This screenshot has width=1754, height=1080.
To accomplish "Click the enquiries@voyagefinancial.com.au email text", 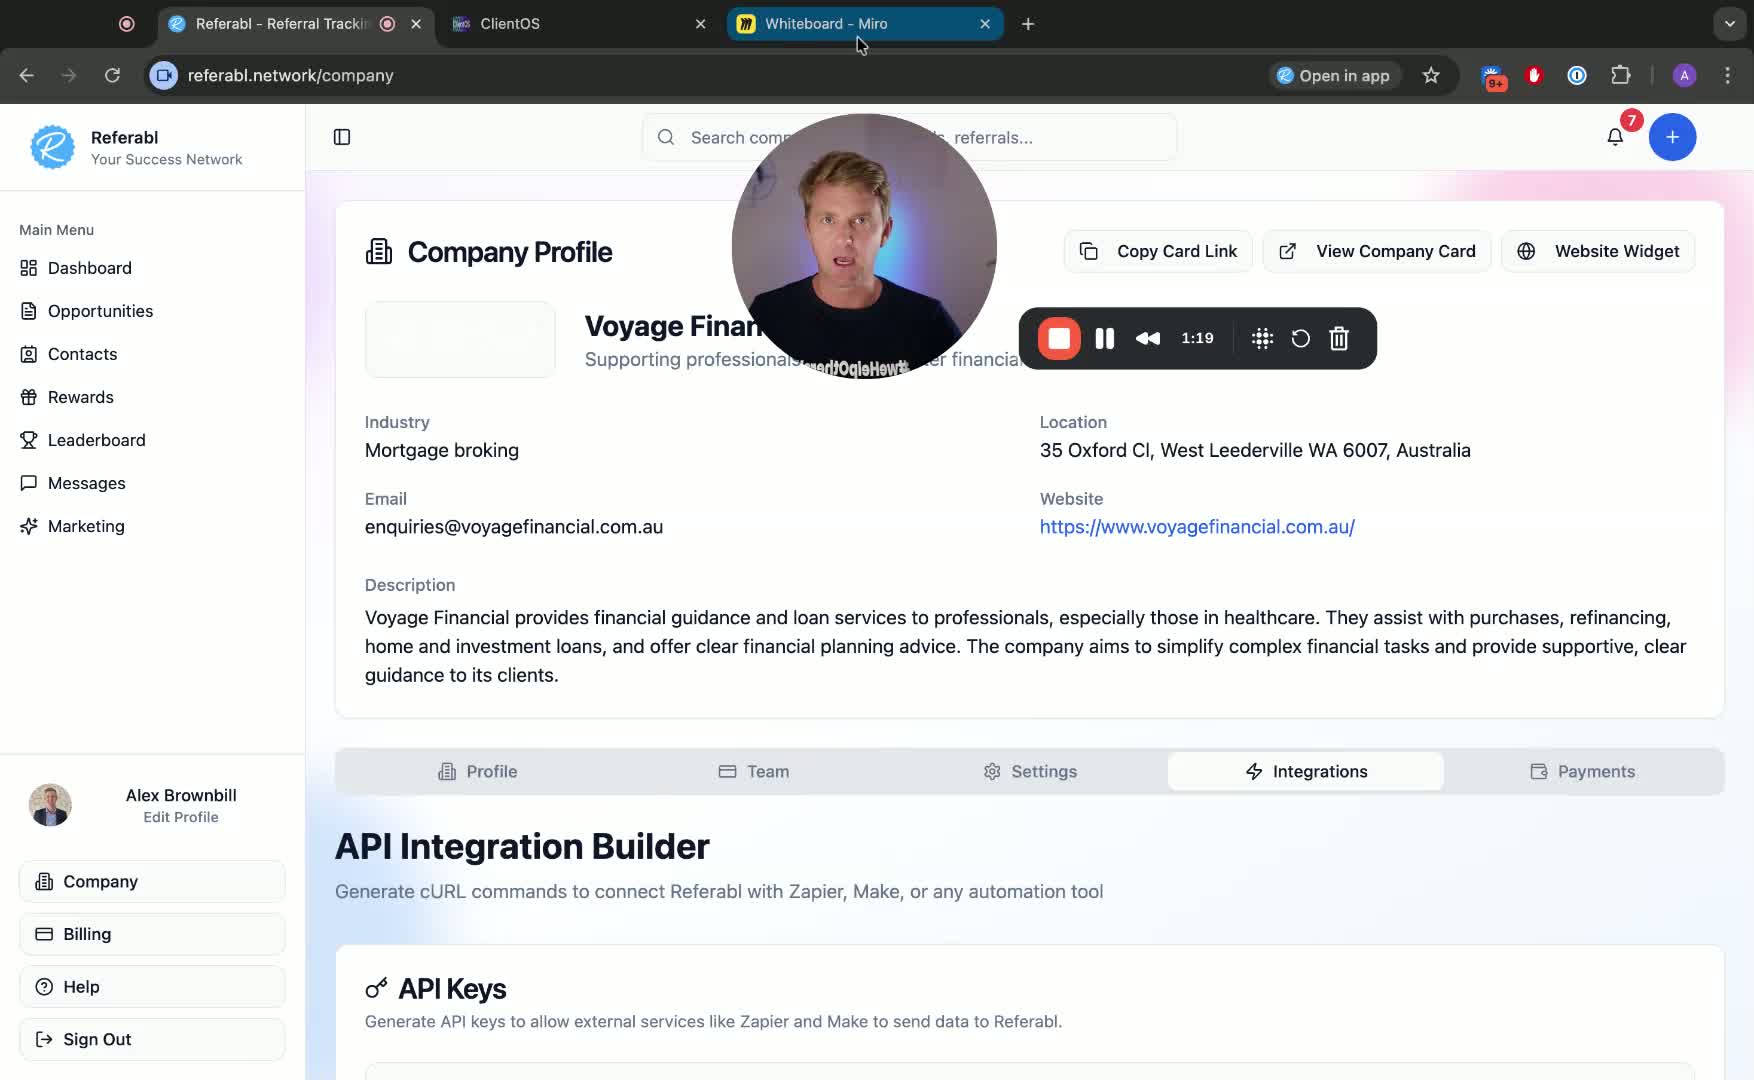I will (x=514, y=527).
